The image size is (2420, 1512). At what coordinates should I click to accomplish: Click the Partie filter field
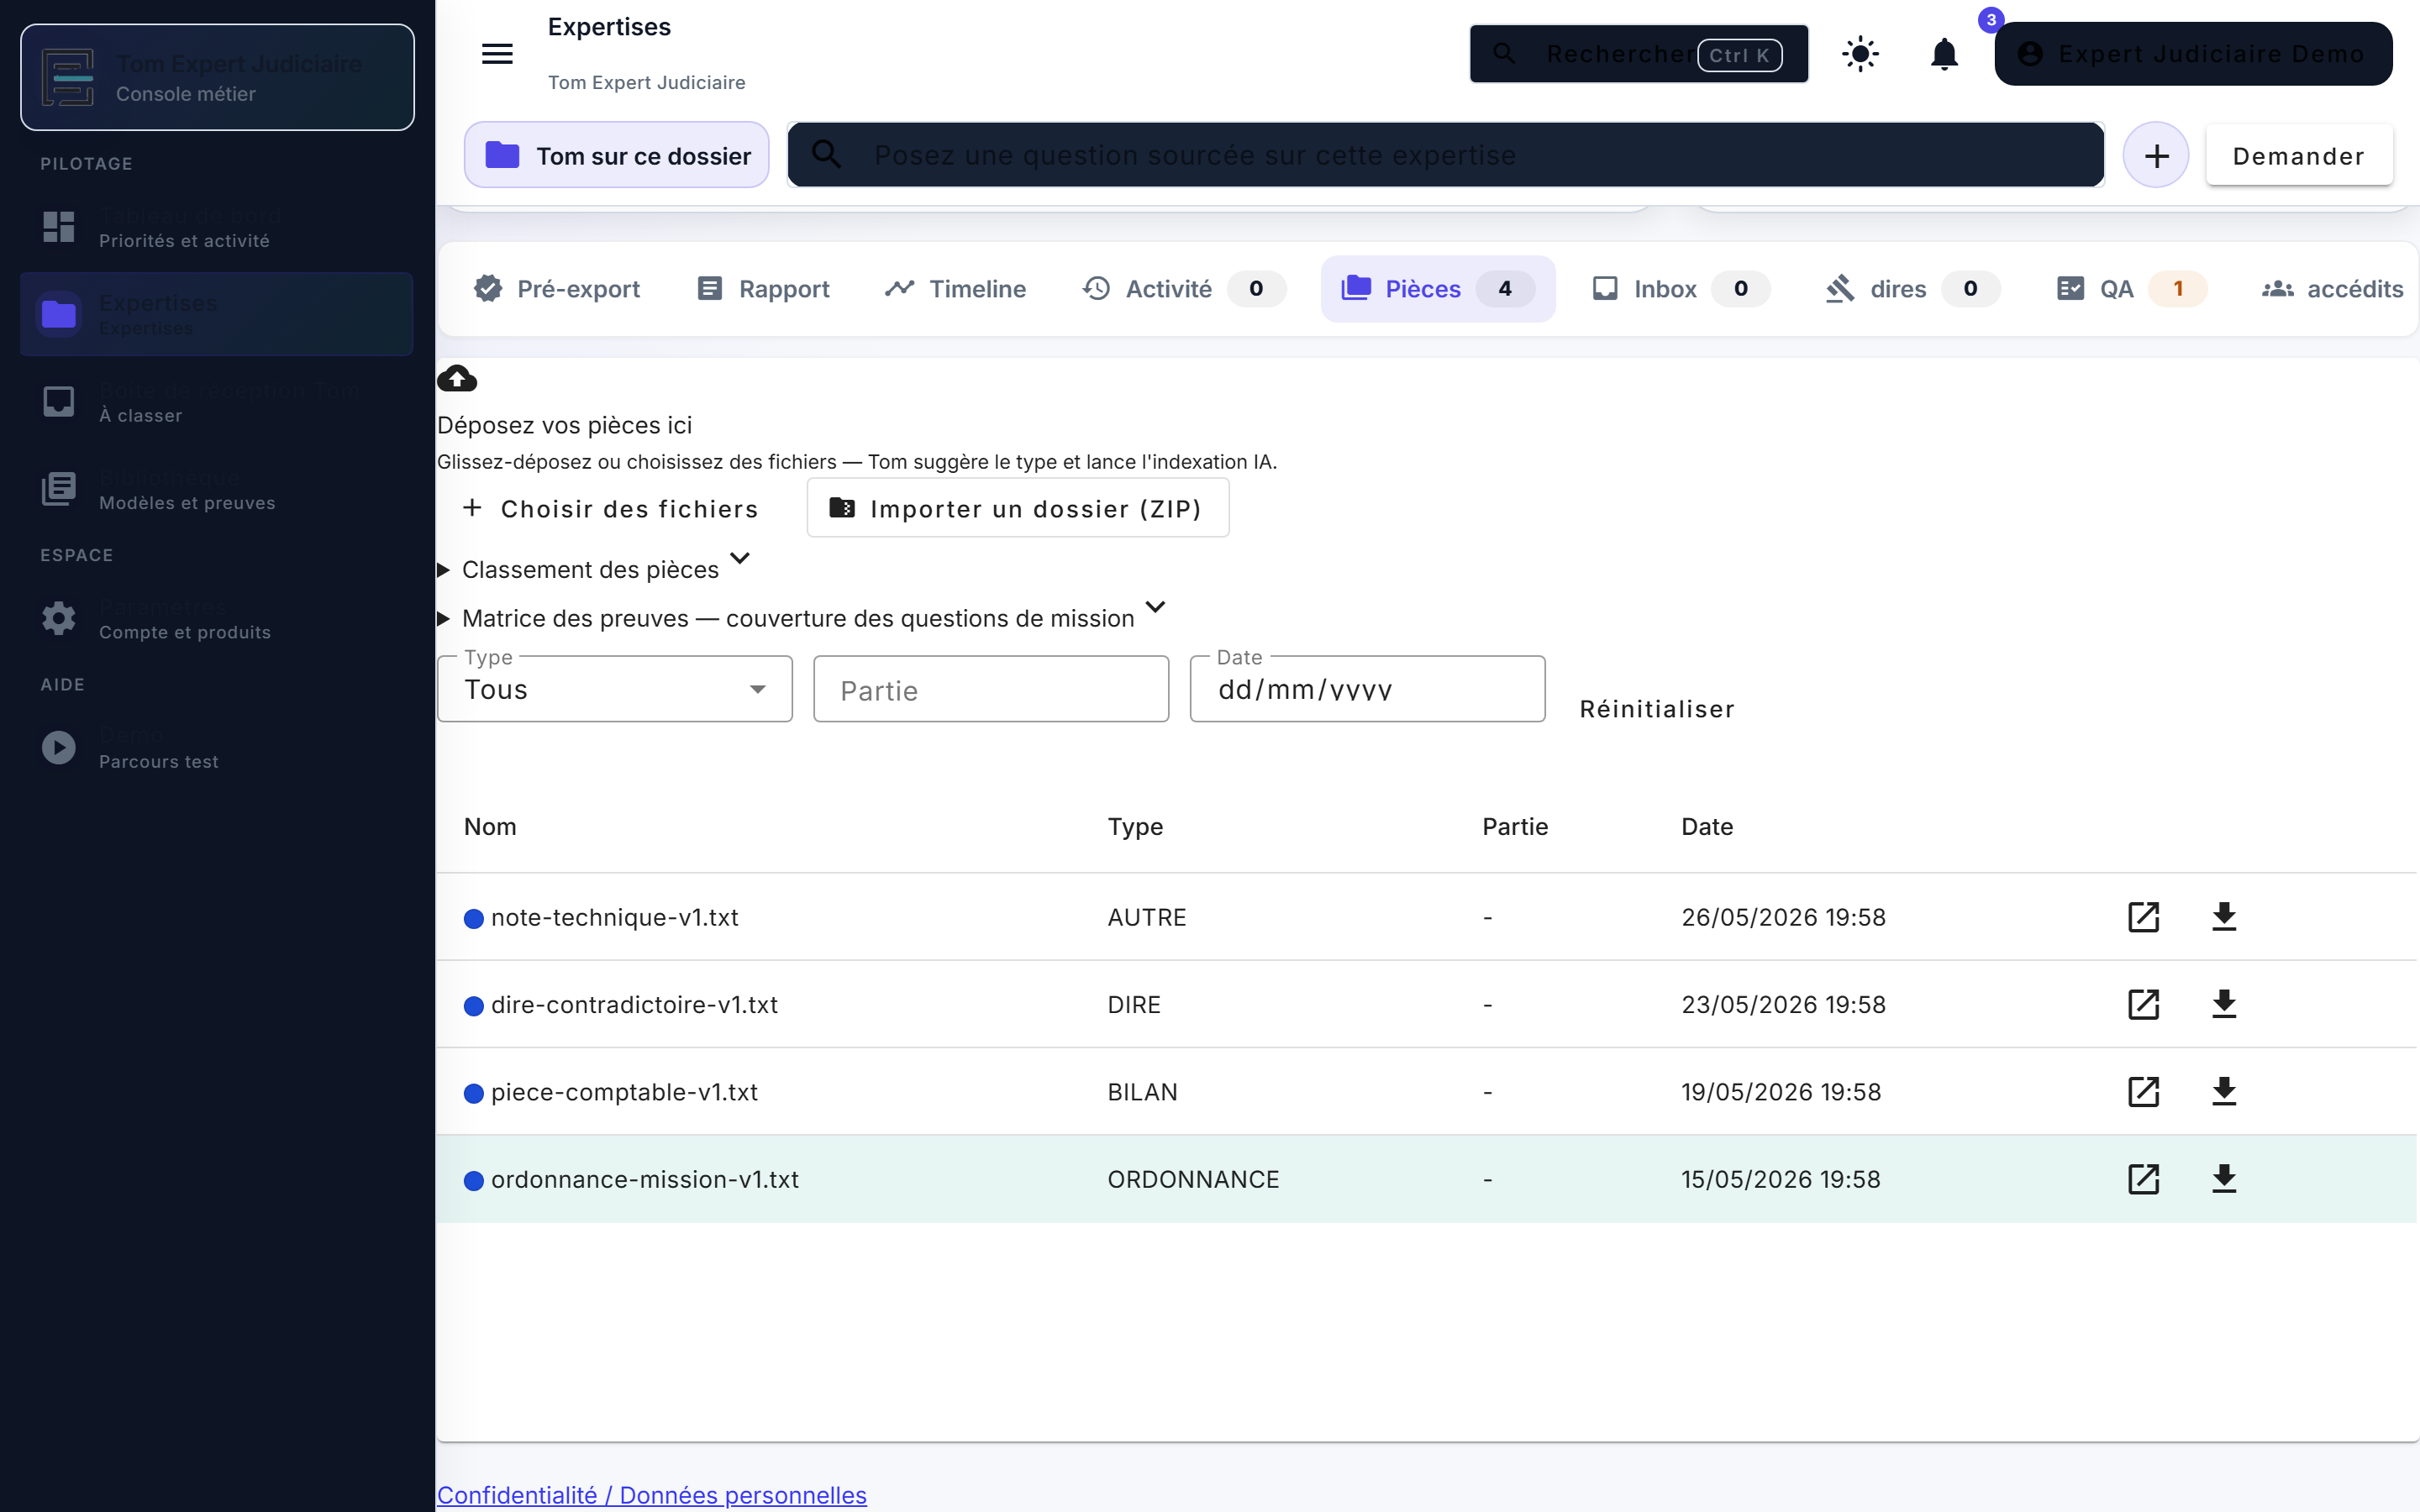click(991, 689)
